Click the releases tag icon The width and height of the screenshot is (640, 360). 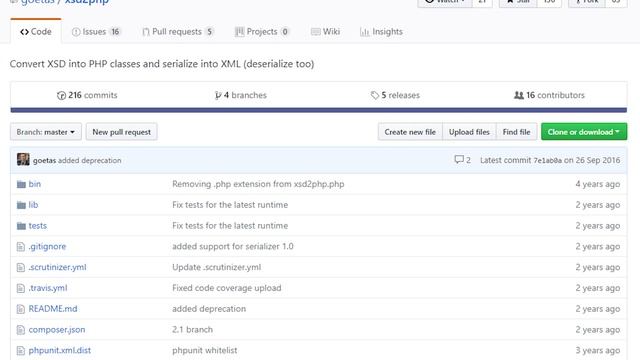[375, 96]
